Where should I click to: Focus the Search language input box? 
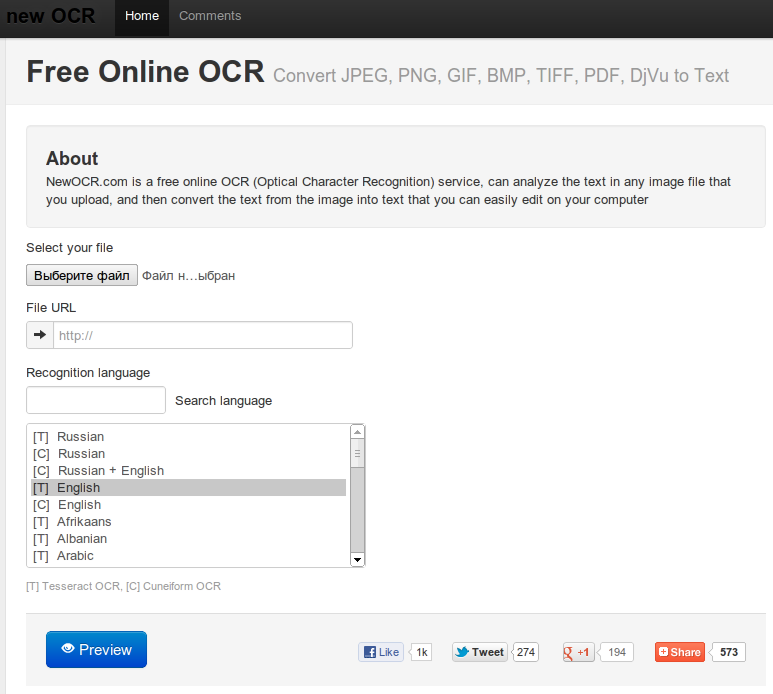click(x=96, y=400)
